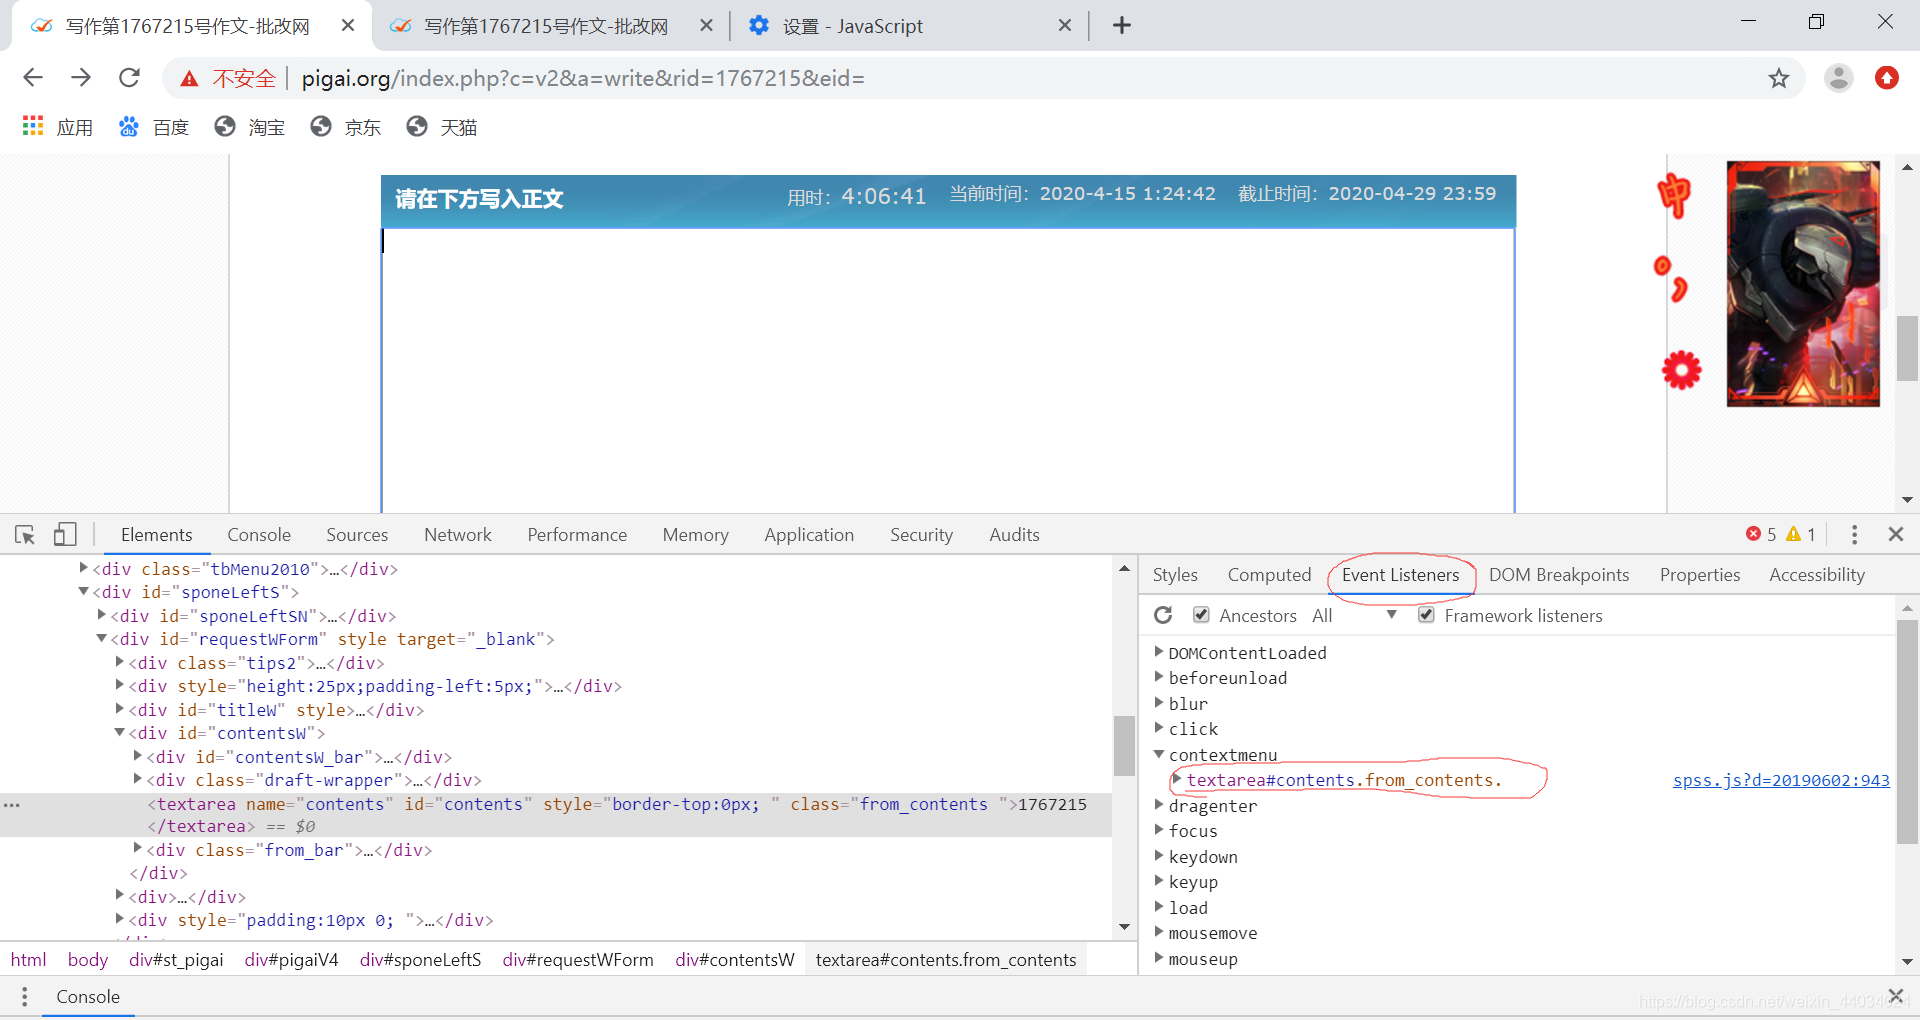Expand the beforeunload listener group

click(x=1159, y=677)
